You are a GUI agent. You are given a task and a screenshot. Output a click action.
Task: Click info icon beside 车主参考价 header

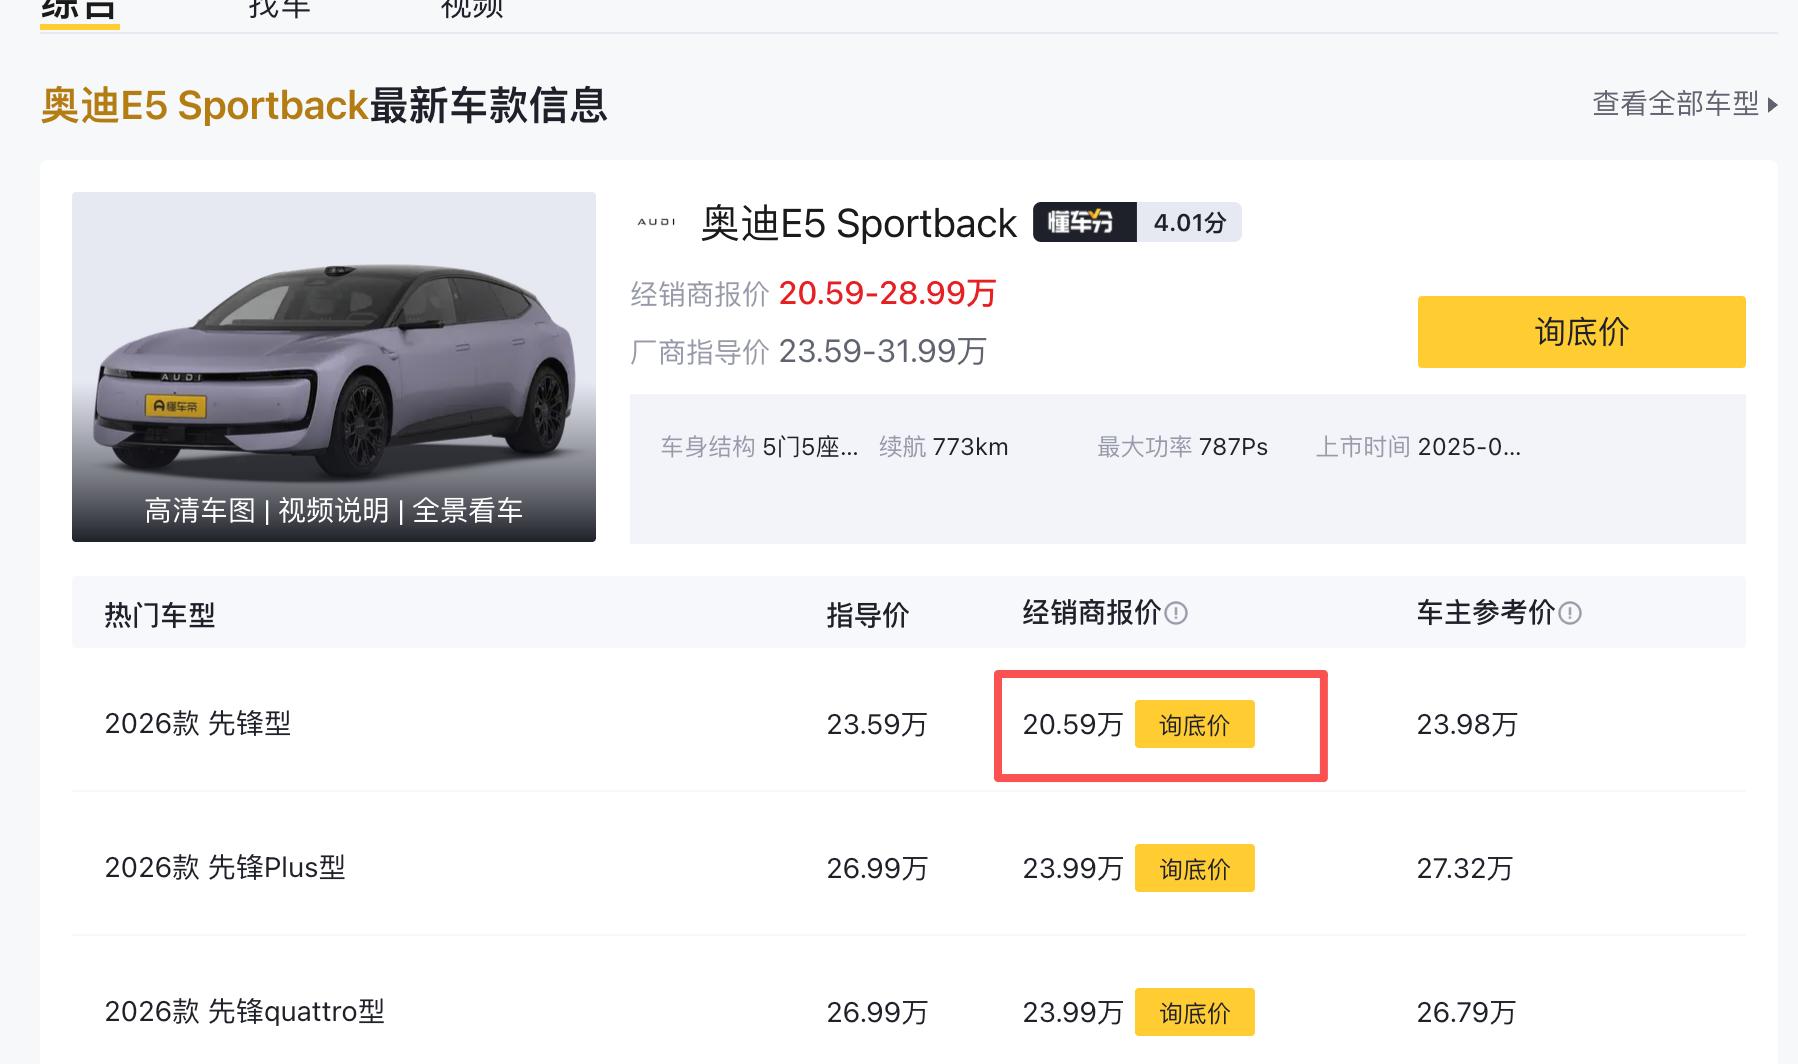(1570, 613)
